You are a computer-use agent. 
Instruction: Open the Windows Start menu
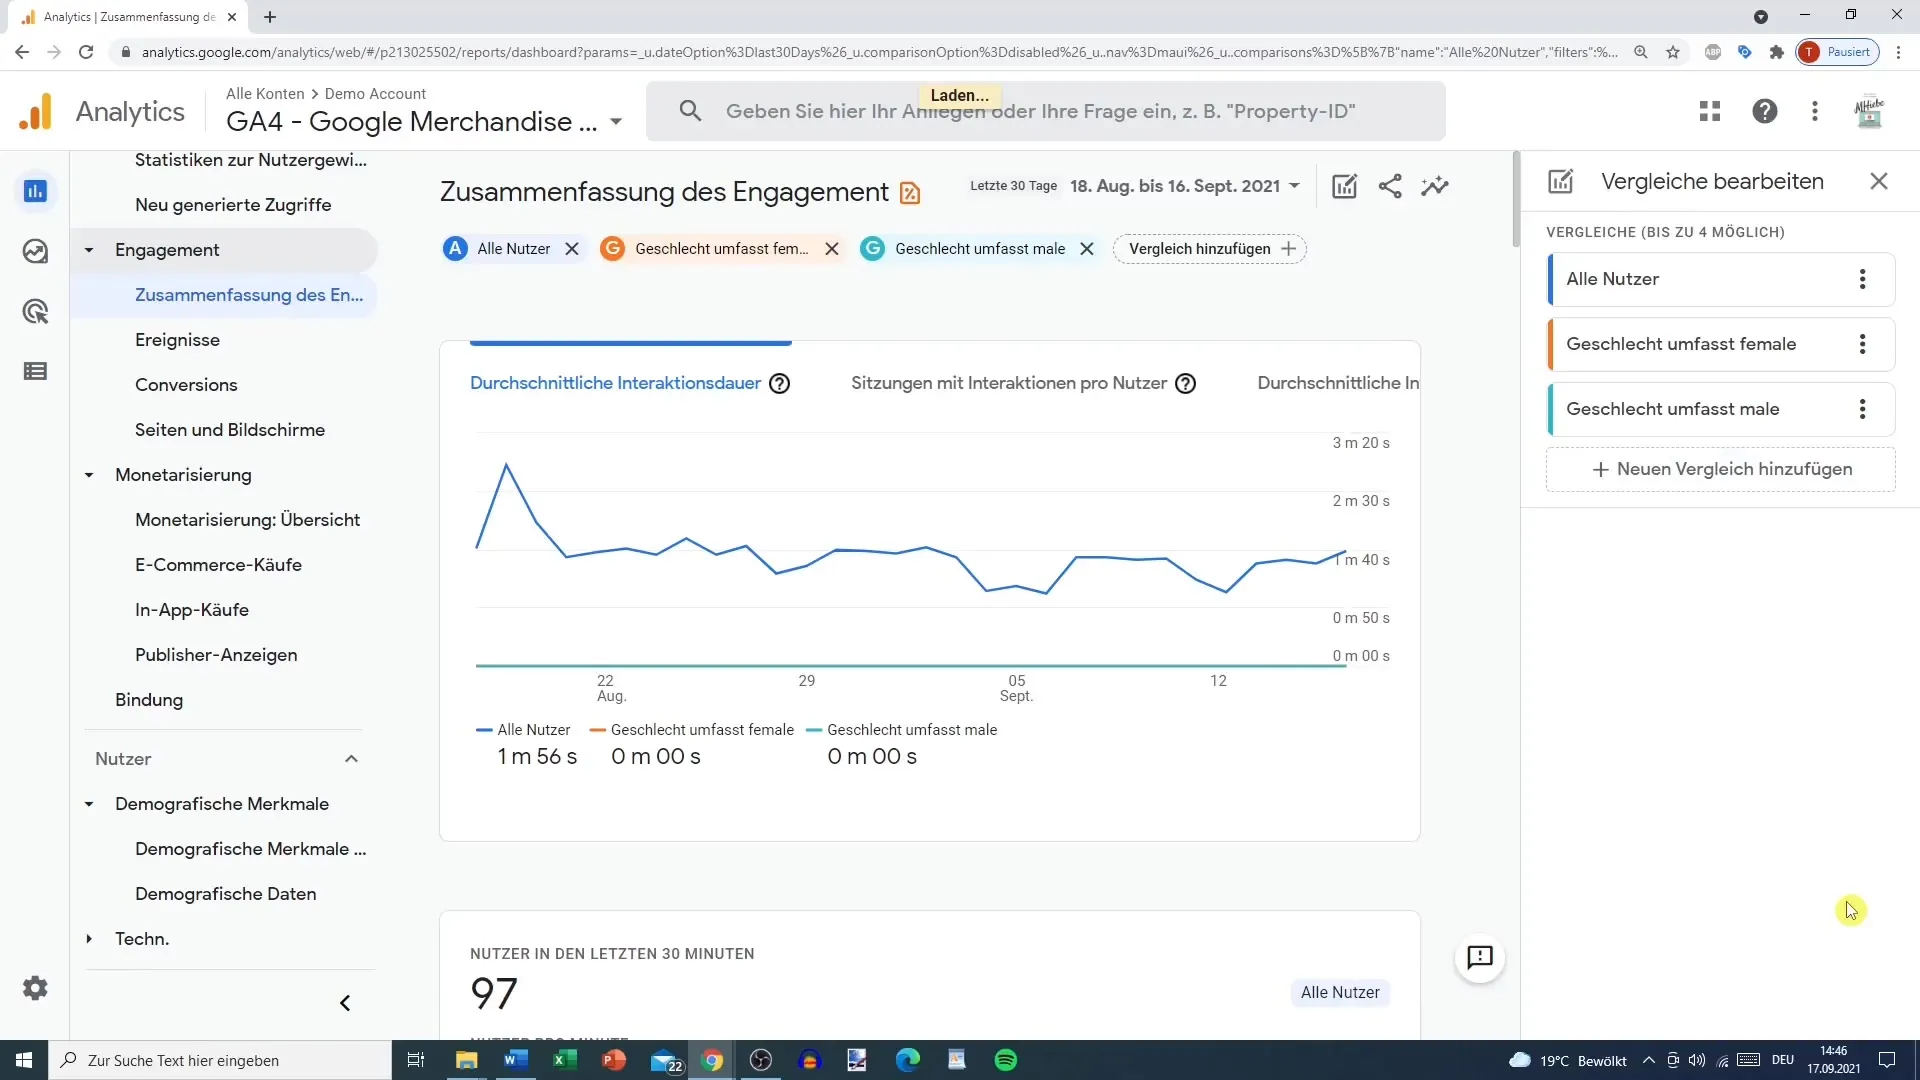tap(24, 1060)
